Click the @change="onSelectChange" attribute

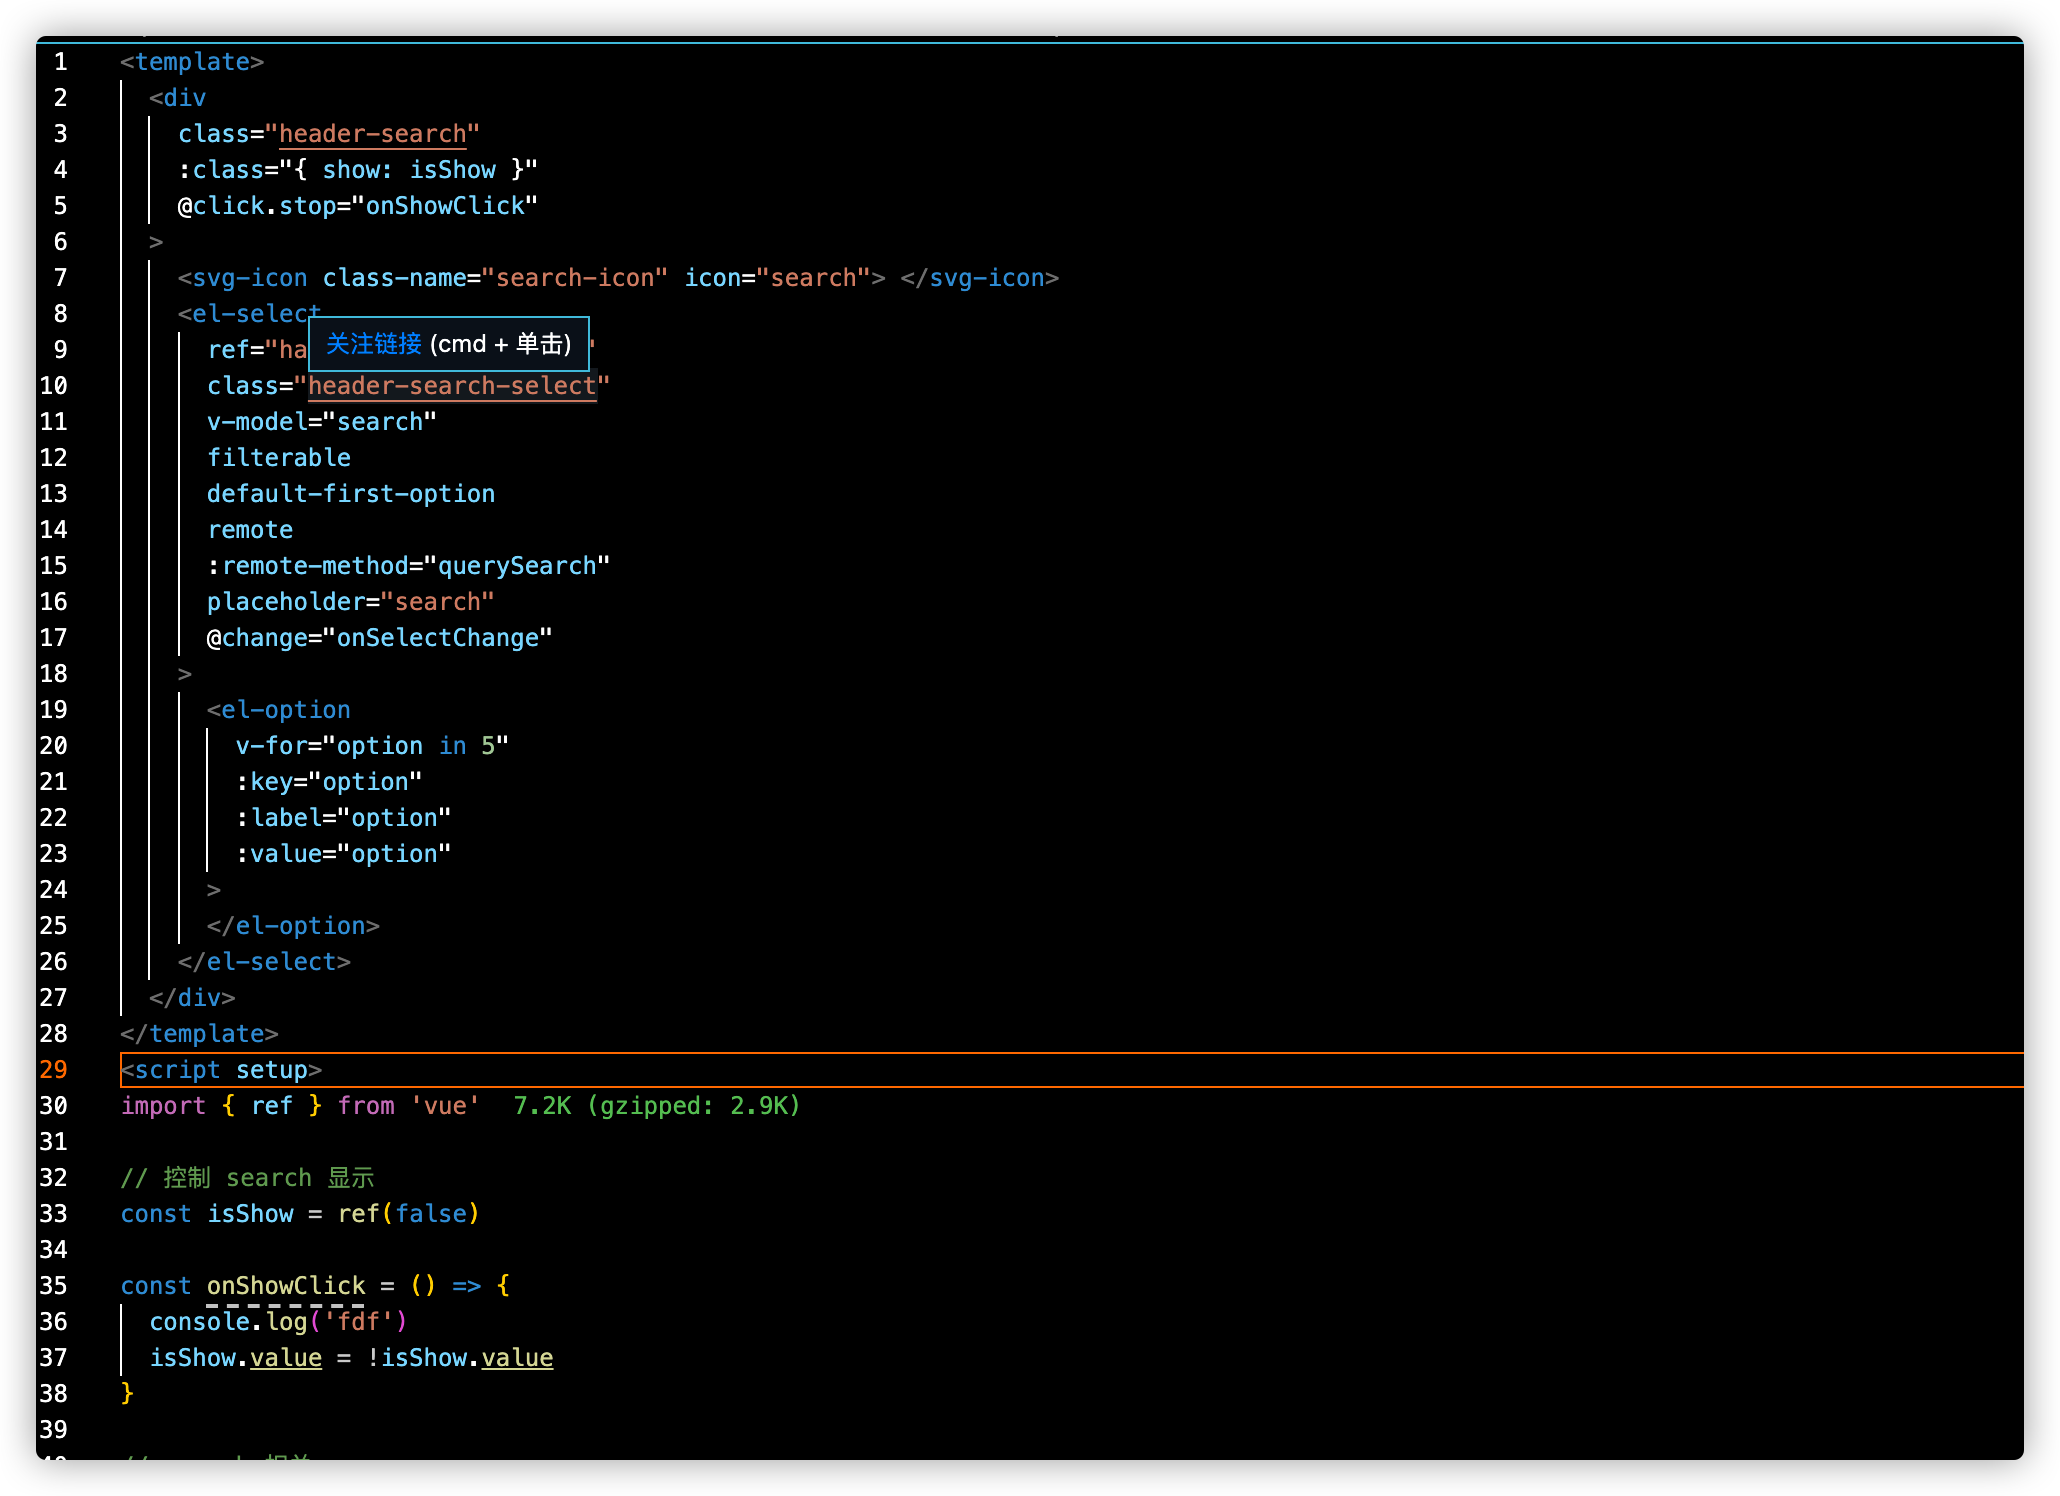point(379,637)
